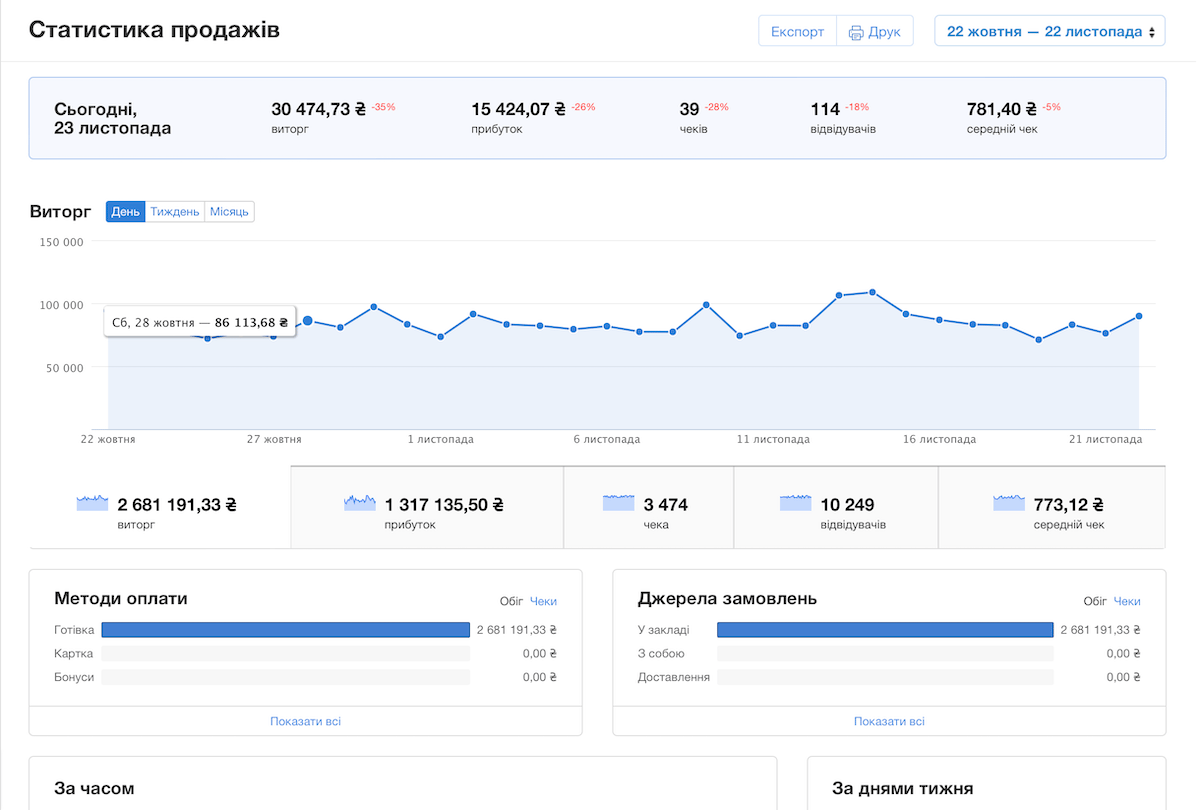Click the У закладі order source bar
This screenshot has height=810, width=1200.
click(x=885, y=630)
